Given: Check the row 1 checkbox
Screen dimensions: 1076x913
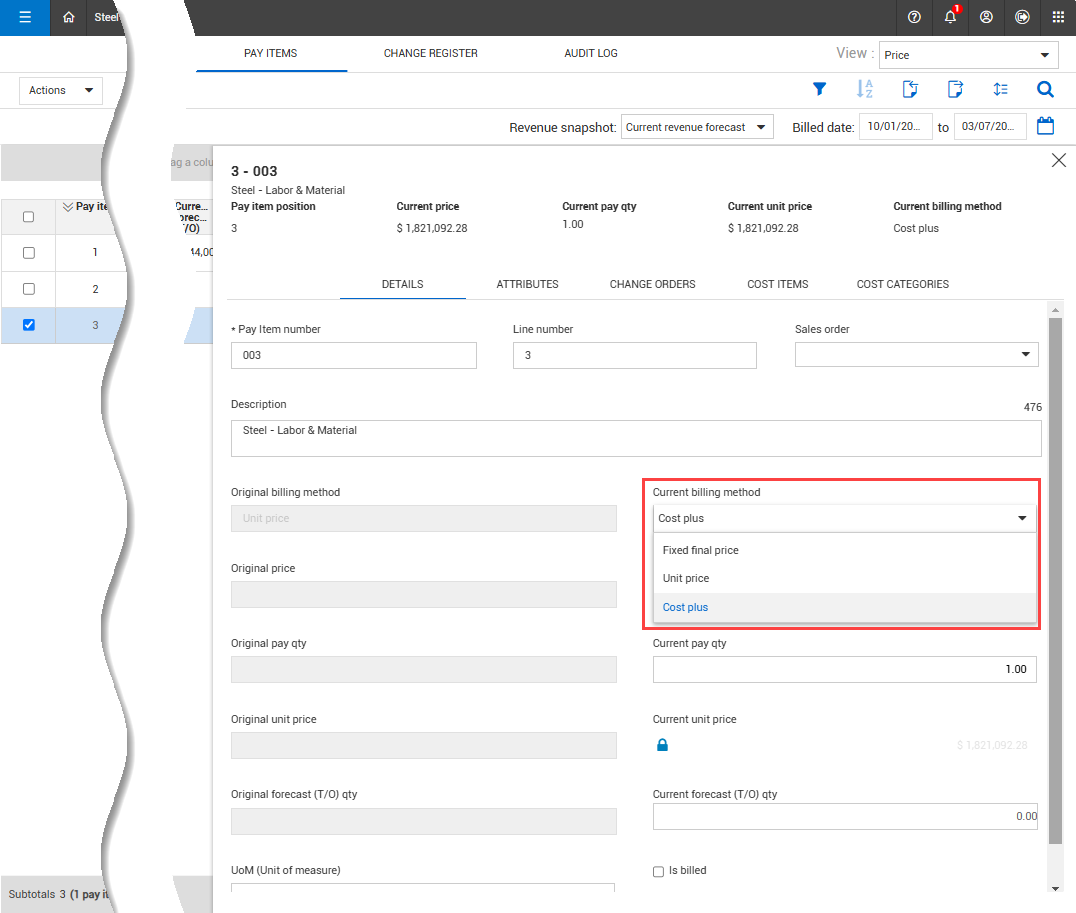Looking at the screenshot, I should tap(28, 252).
